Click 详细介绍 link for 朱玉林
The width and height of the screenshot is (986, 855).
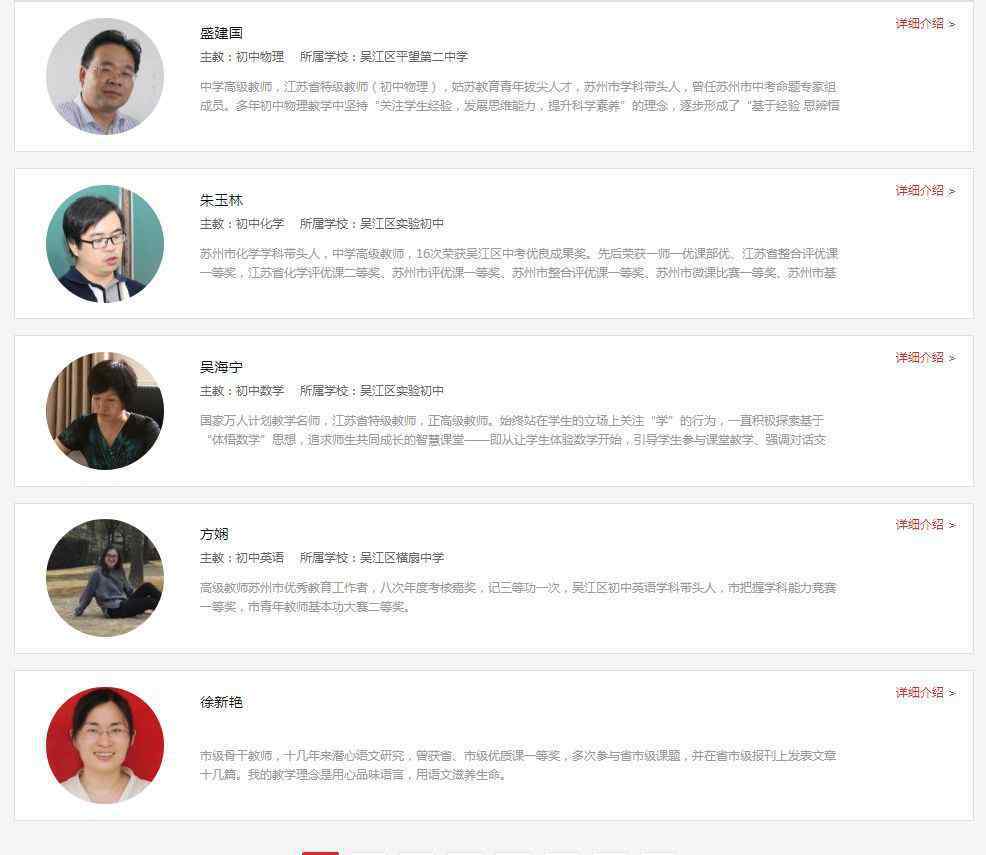[926, 190]
